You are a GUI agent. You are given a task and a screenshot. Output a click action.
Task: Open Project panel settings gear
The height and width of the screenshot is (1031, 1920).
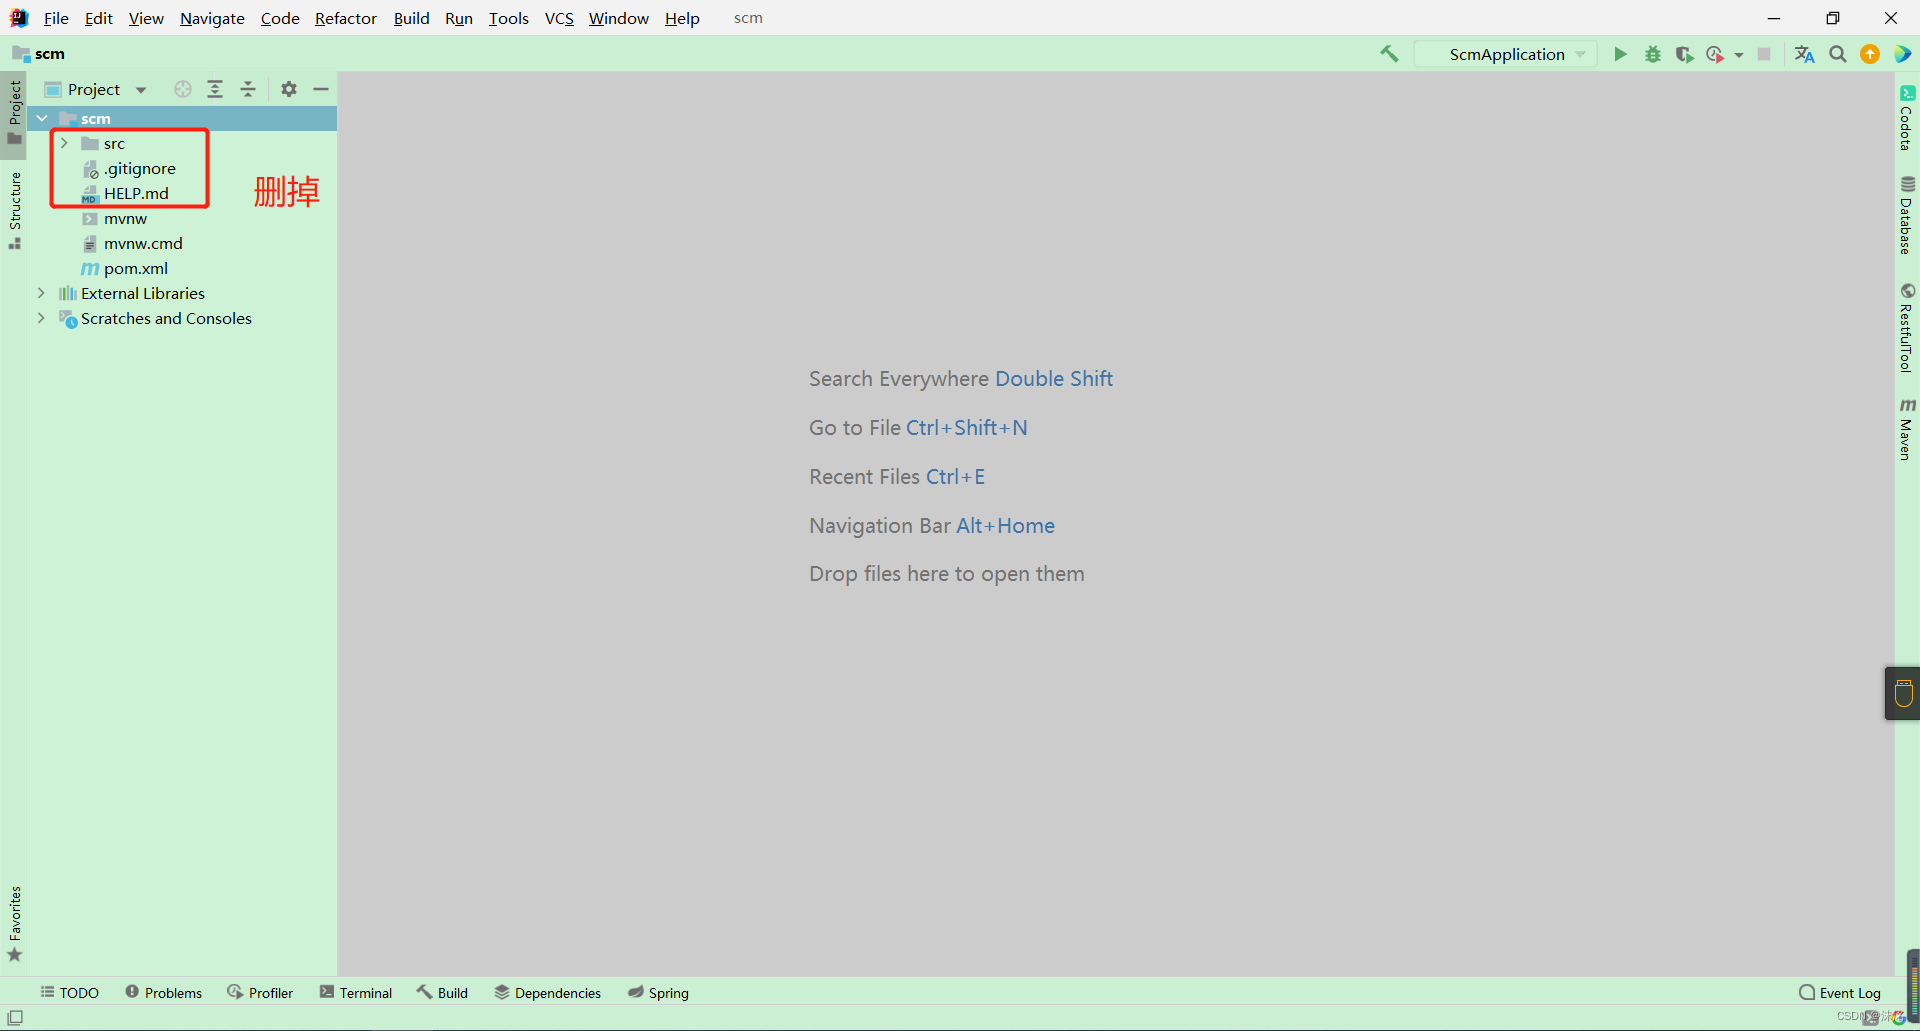(289, 89)
